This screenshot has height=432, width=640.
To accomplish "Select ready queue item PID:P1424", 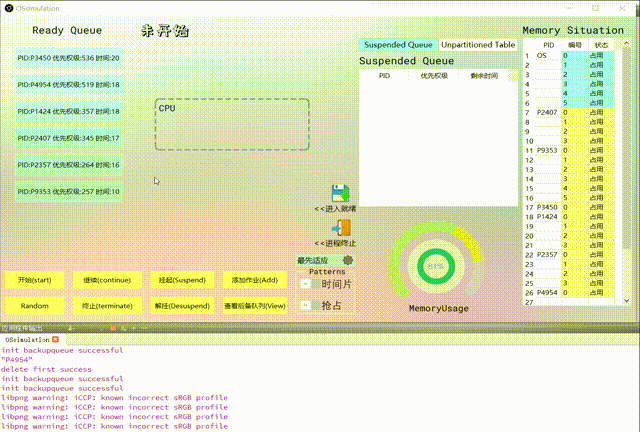I will click(69, 111).
